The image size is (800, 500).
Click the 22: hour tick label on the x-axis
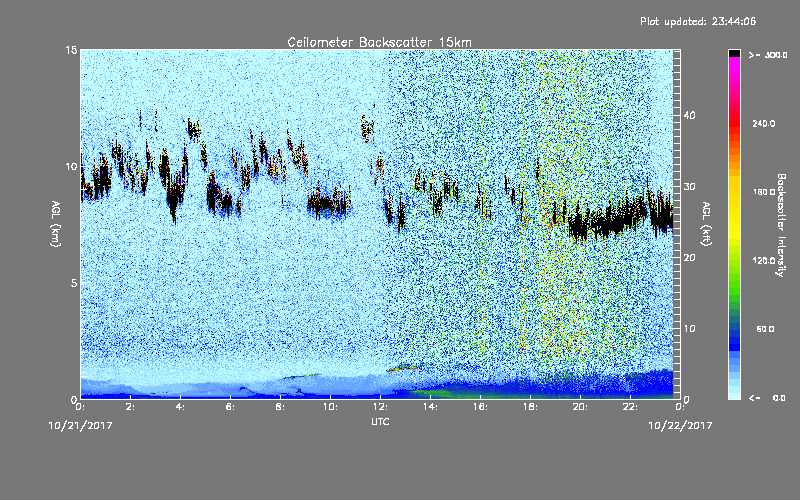point(630,407)
